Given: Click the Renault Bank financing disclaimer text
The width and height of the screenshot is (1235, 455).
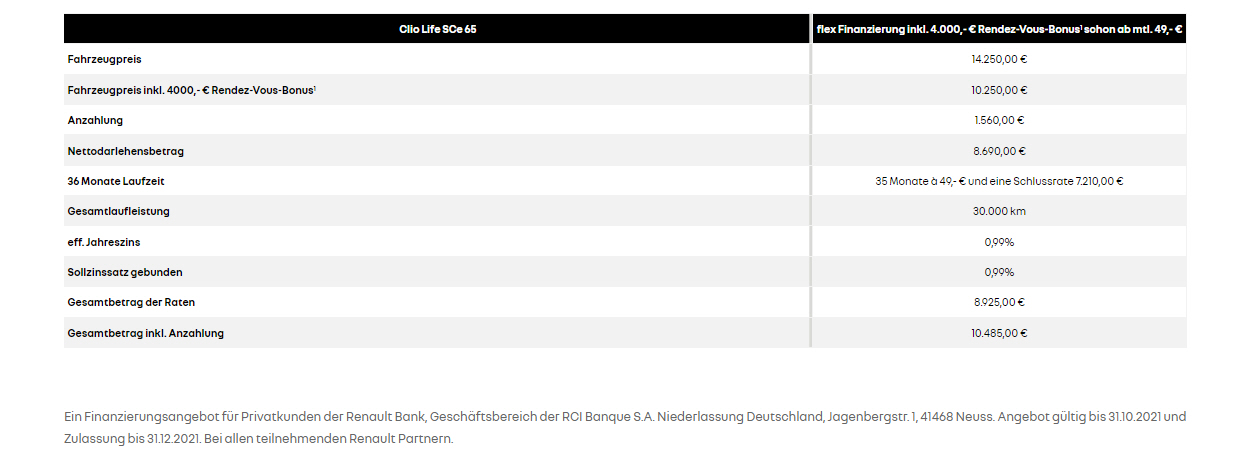Looking at the screenshot, I should (x=624, y=427).
